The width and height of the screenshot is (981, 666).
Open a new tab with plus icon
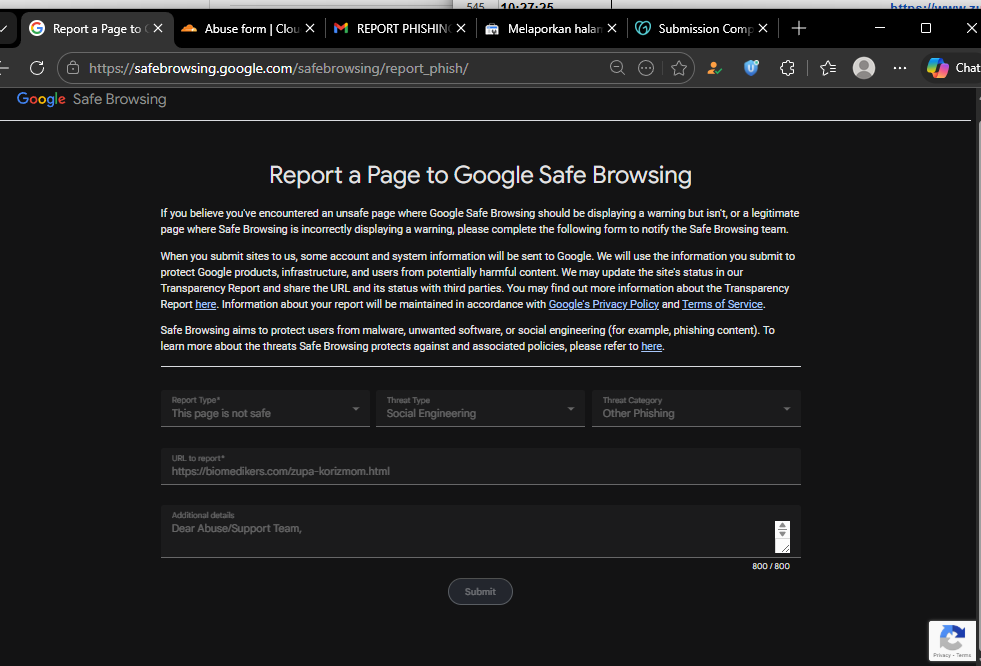point(799,28)
